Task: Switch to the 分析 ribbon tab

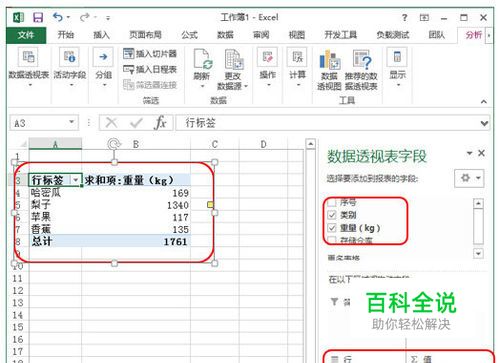Action: pyautogui.click(x=473, y=35)
